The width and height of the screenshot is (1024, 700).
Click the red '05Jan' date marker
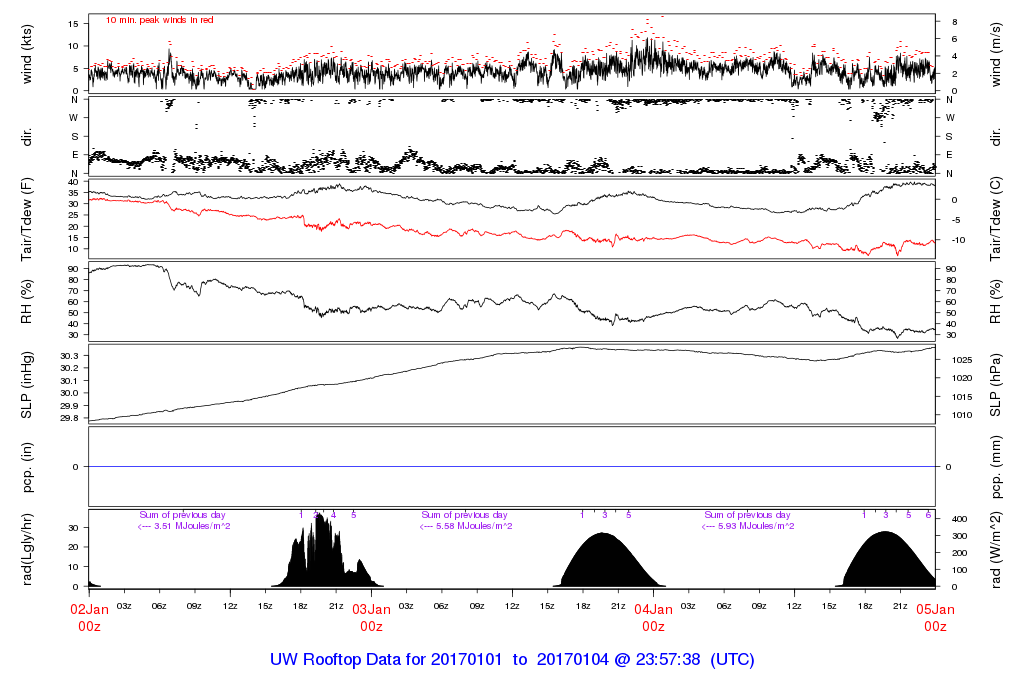pyautogui.click(x=935, y=609)
